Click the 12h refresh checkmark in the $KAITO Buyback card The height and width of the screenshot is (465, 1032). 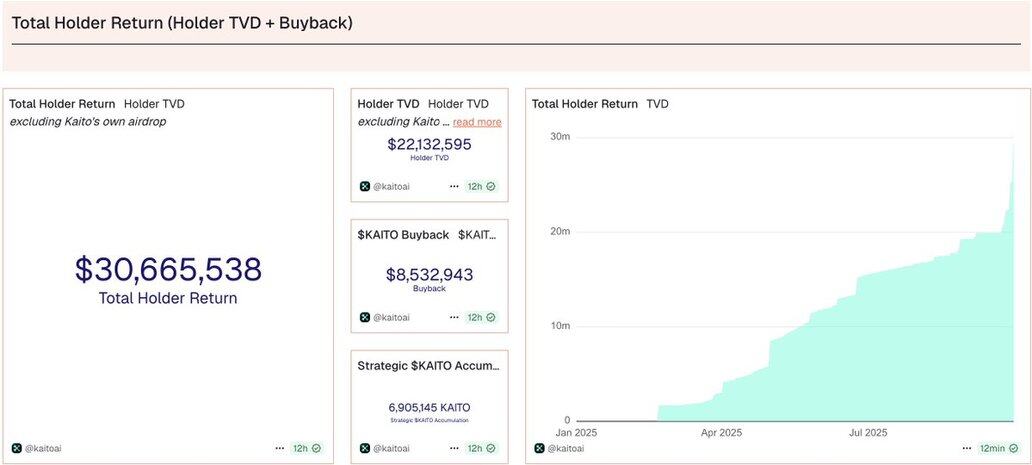click(491, 317)
